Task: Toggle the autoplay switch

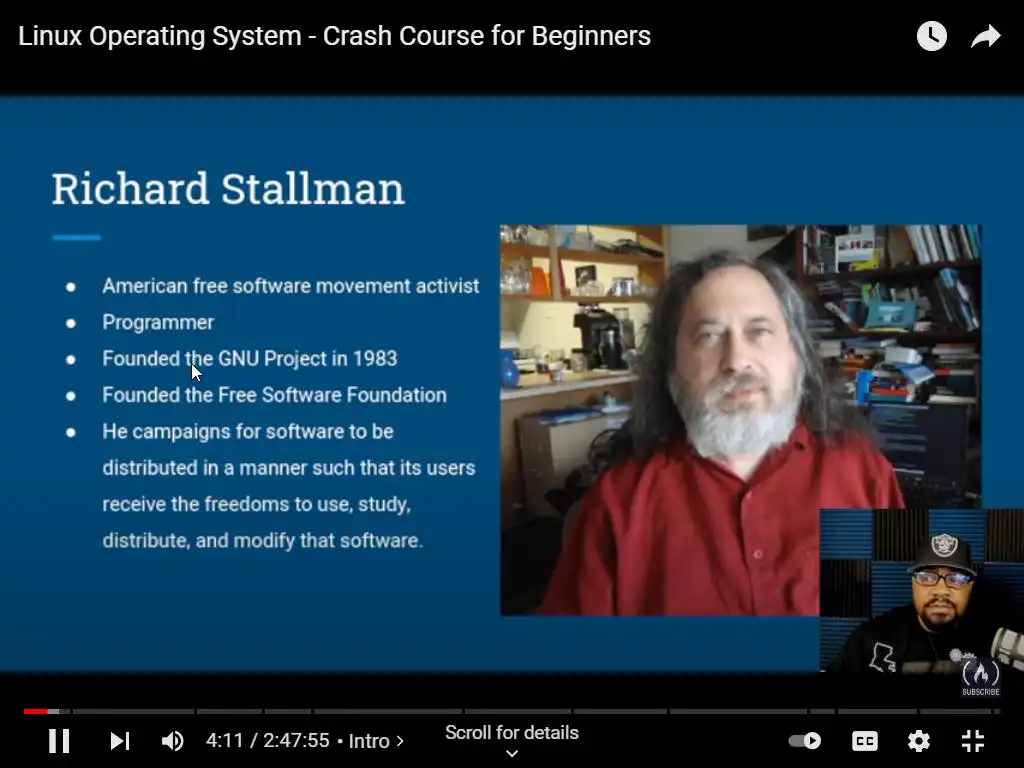Action: pos(805,741)
